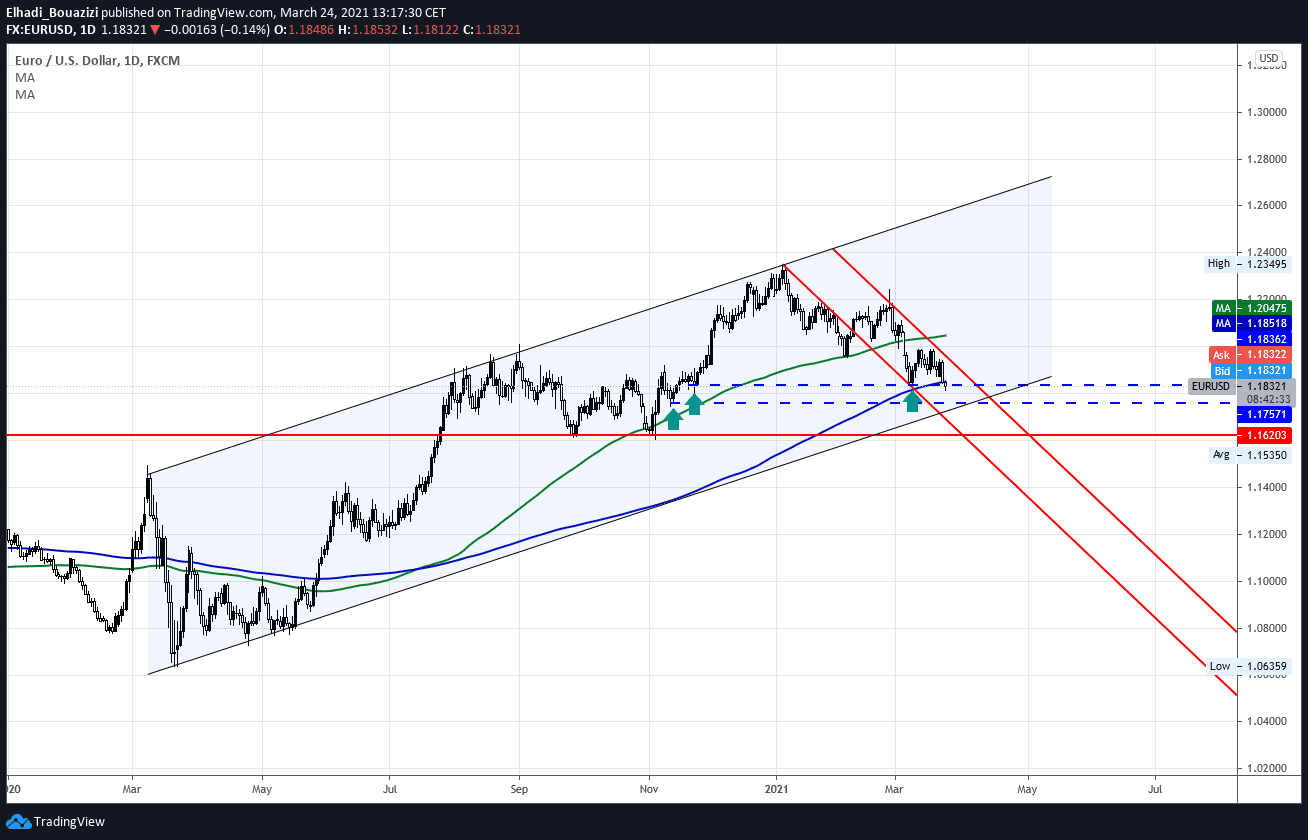This screenshot has height=840, width=1308.
Task: Click the 1.04000 price axis tick
Action: point(1267,721)
